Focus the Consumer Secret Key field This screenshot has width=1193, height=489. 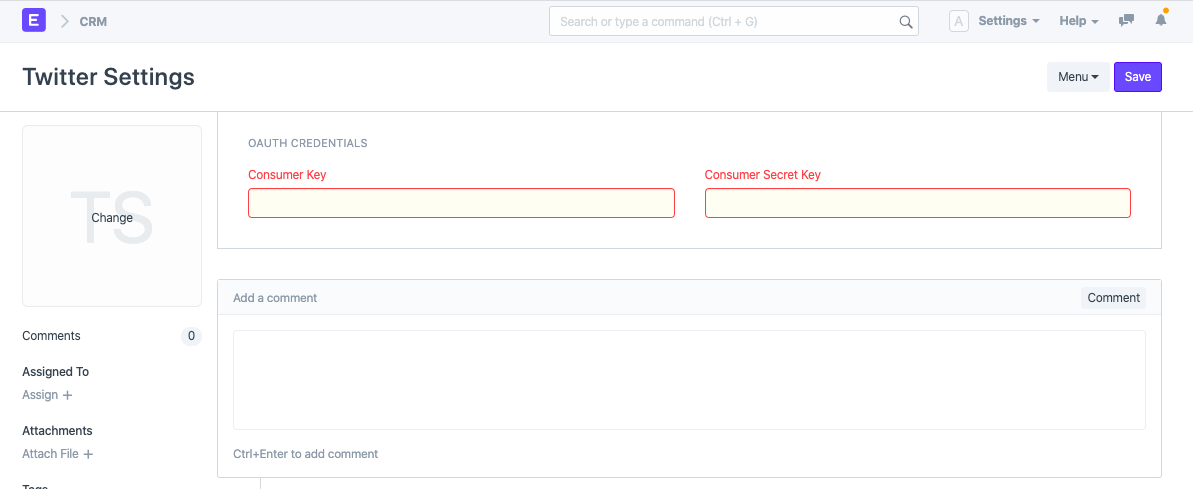[917, 203]
